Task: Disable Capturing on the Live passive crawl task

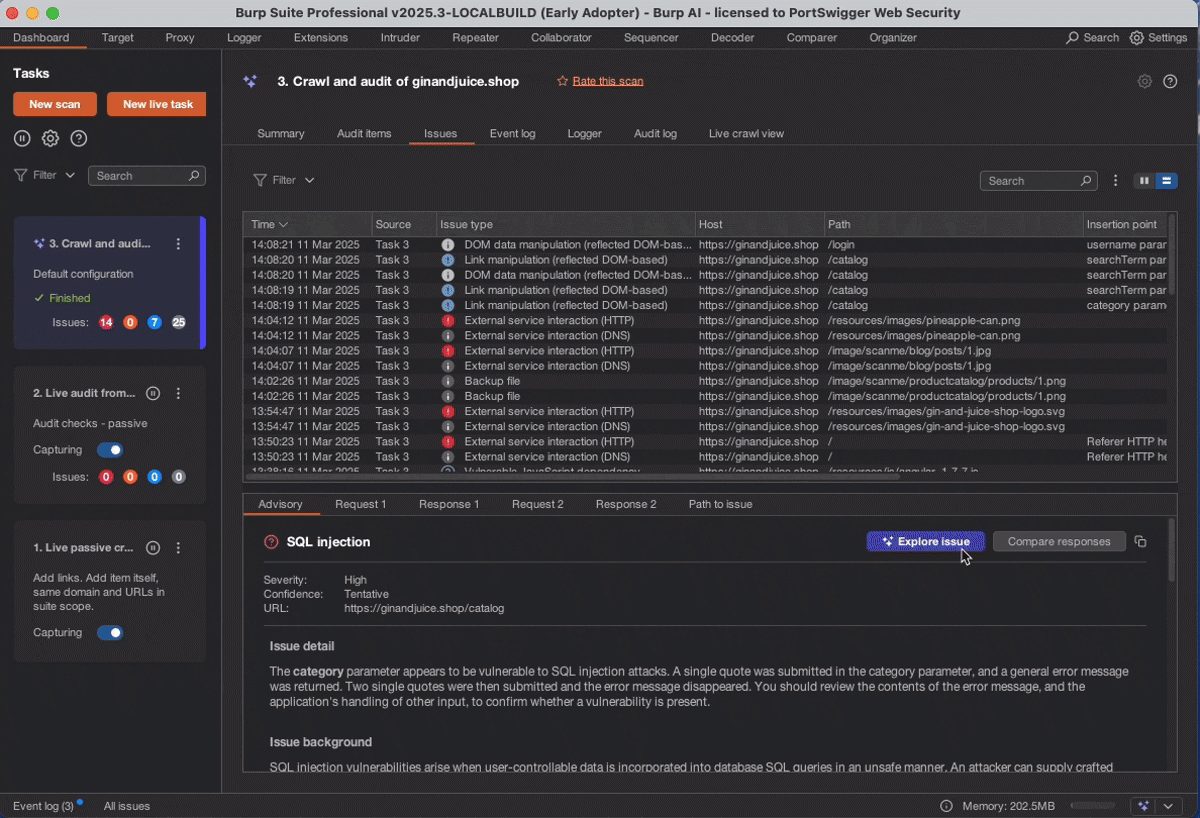Action: click(x=112, y=632)
